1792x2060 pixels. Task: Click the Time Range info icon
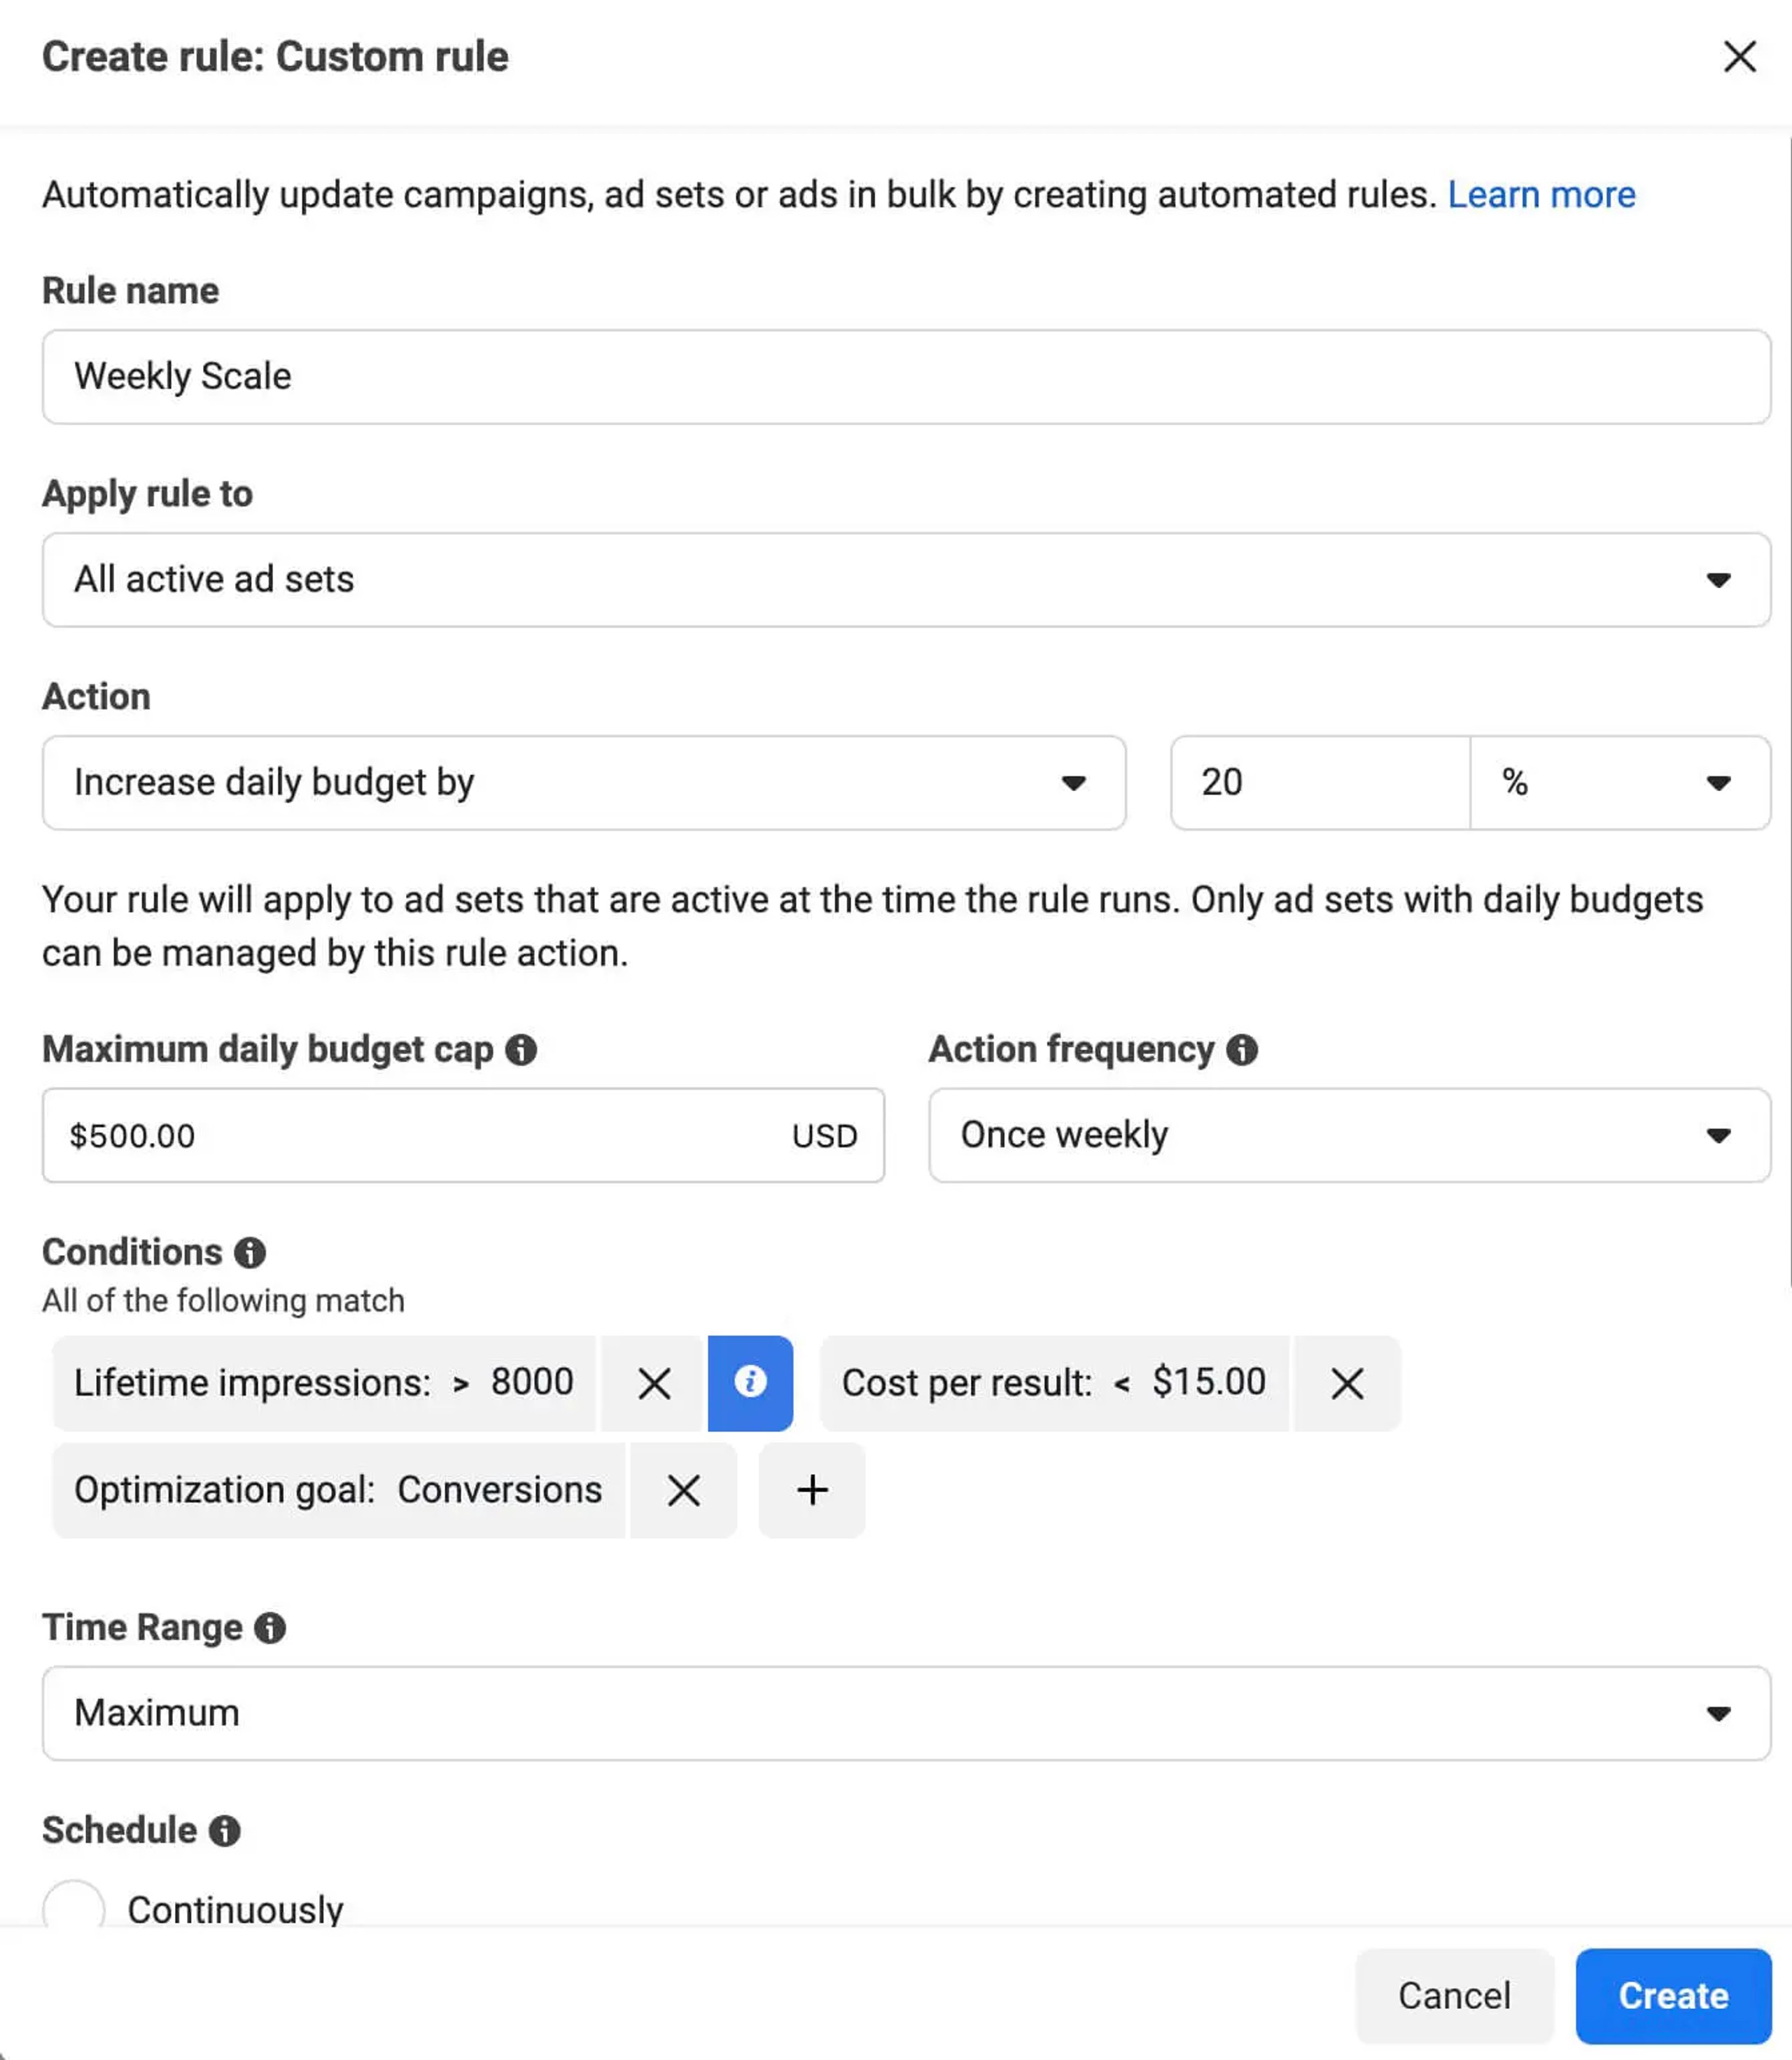point(269,1628)
